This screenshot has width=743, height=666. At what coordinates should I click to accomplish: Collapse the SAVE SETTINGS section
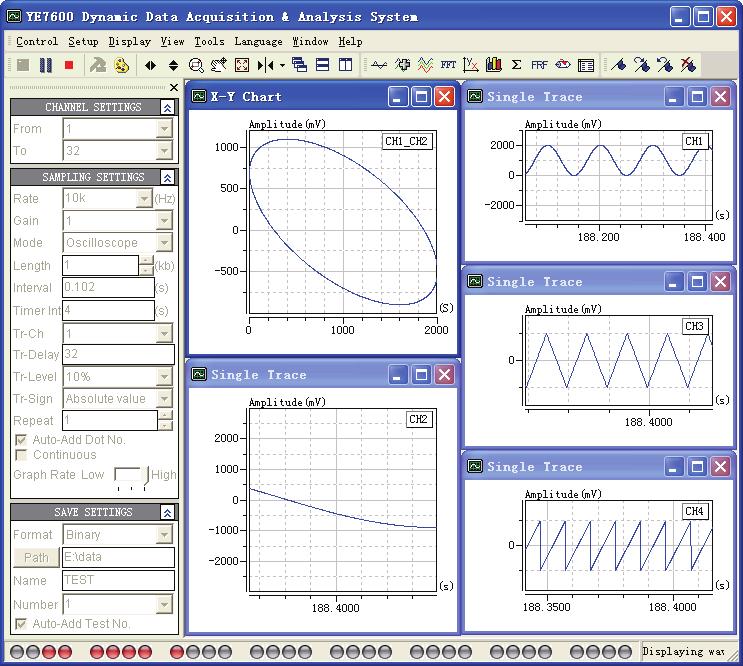coord(167,513)
